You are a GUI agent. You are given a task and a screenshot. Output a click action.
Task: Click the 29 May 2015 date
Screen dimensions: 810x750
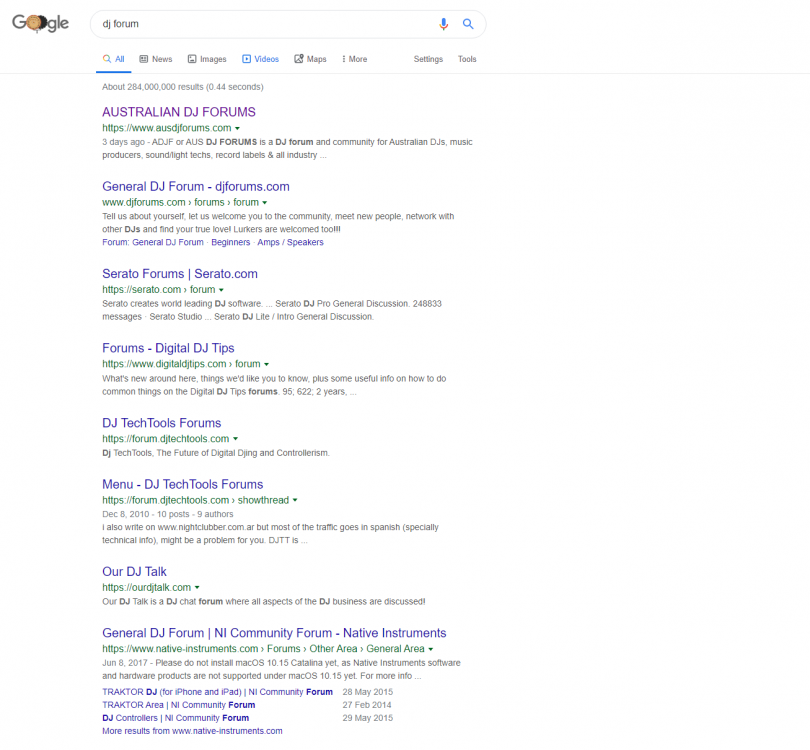click(x=368, y=718)
